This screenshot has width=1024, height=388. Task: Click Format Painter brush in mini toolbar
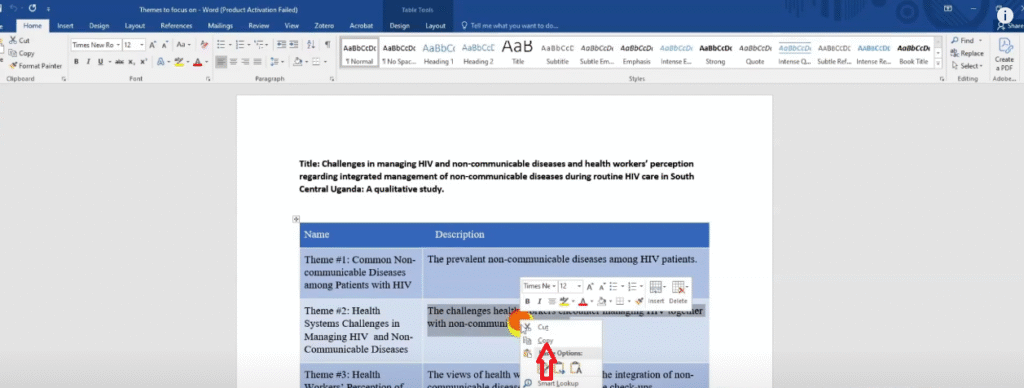point(639,301)
